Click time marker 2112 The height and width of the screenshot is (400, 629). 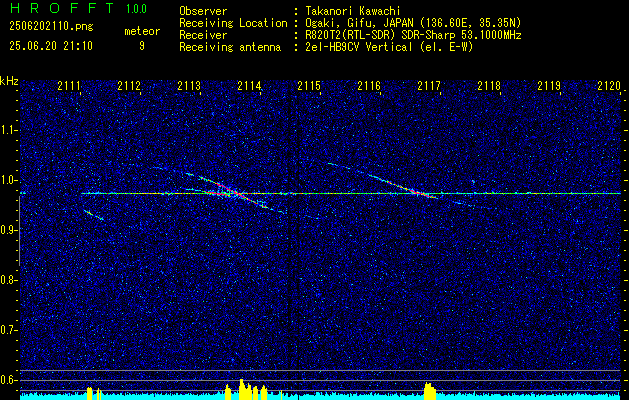129,85
